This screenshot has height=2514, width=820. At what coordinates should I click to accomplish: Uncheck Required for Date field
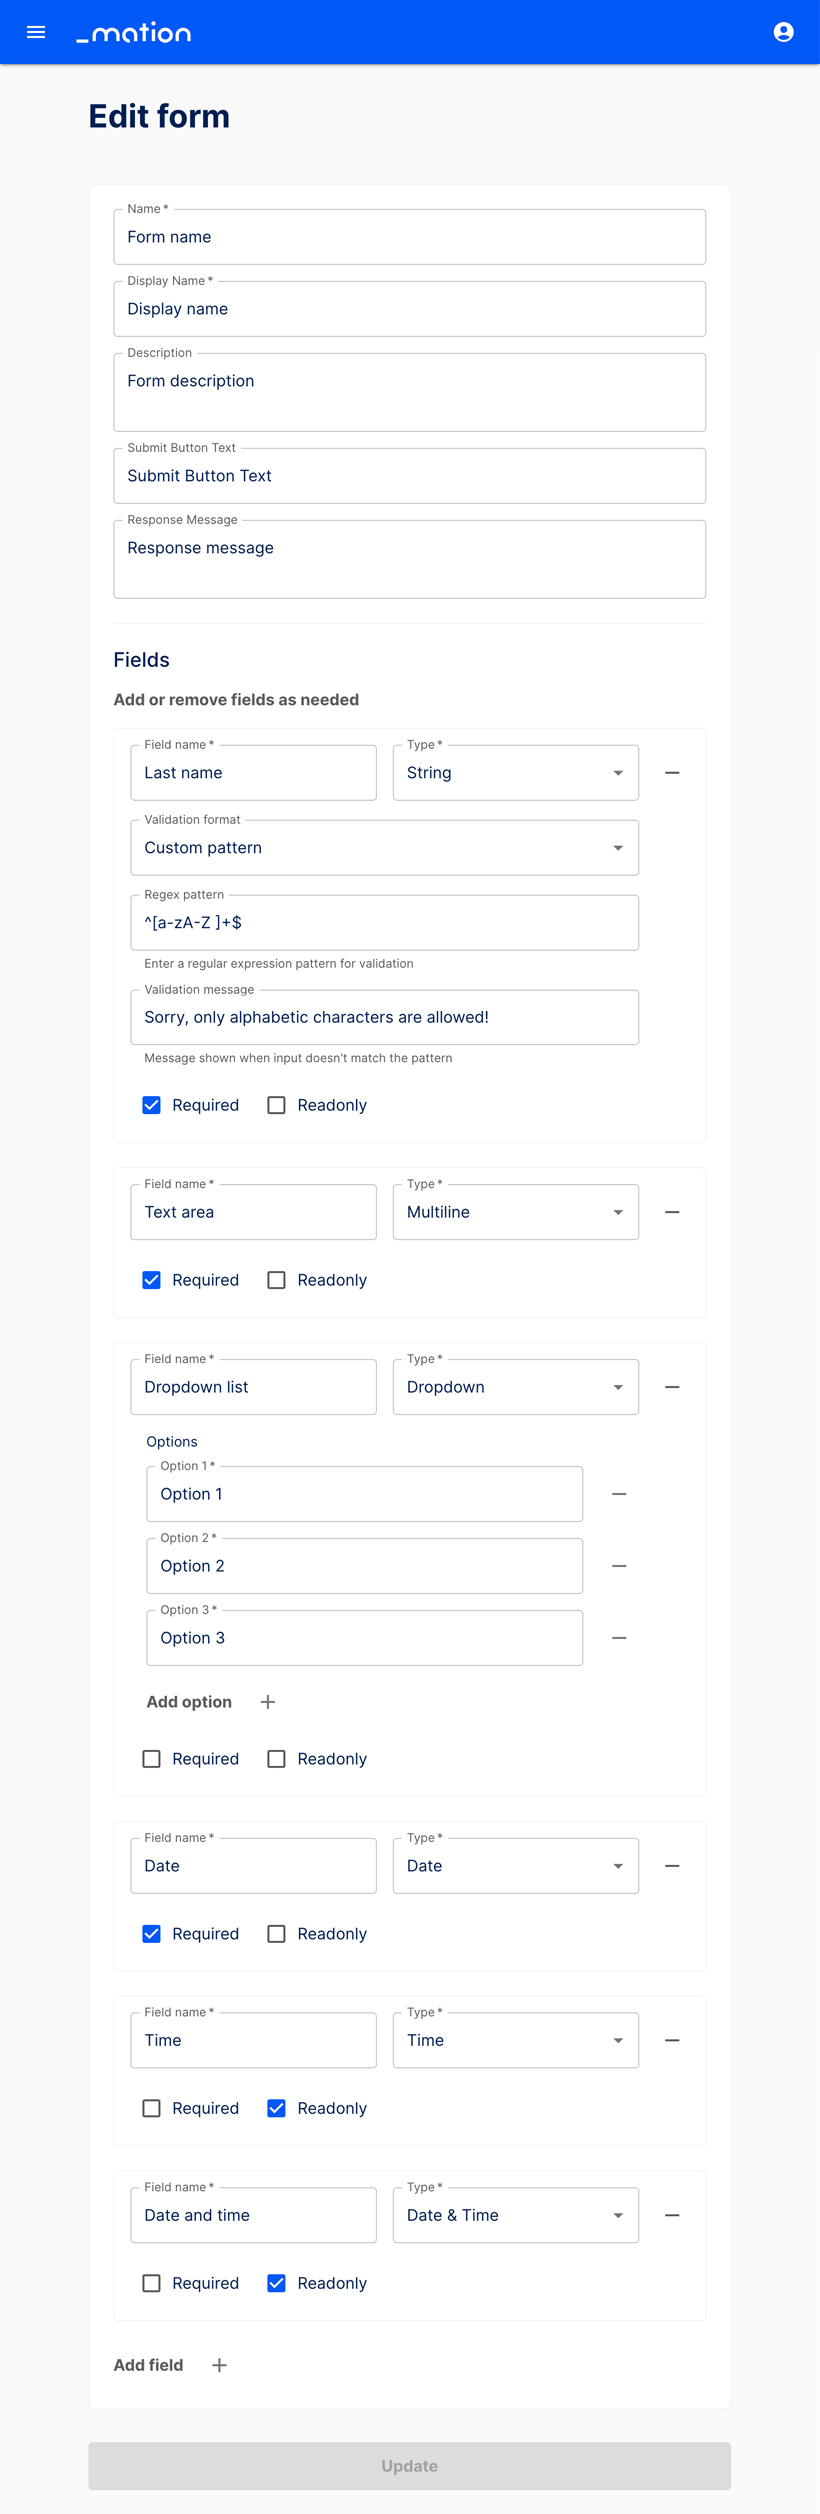[151, 1934]
